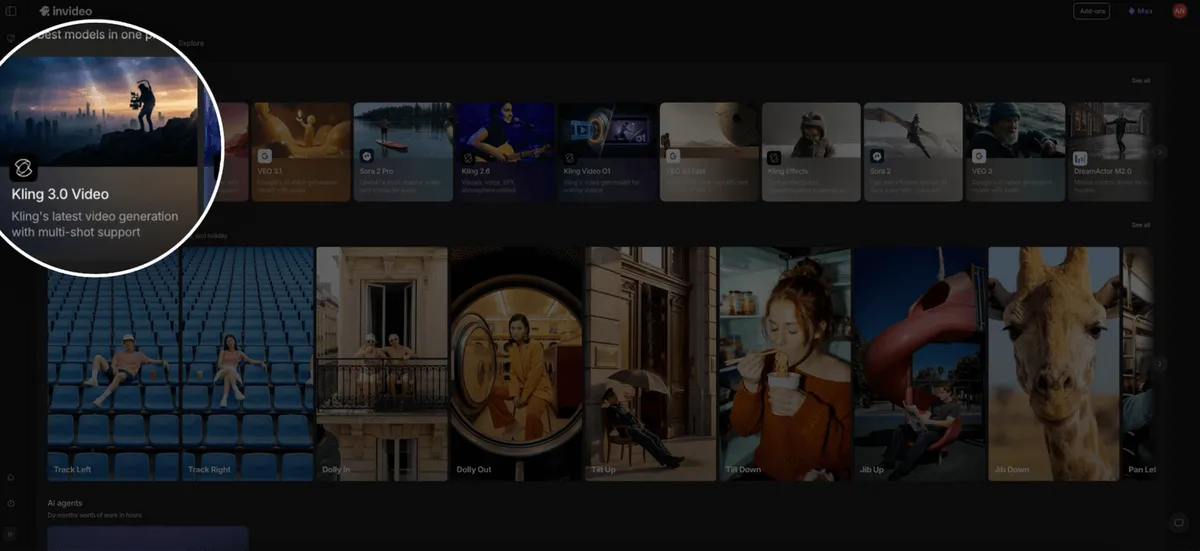Open the Dolly Out camera move thumbnail
The width and height of the screenshot is (1200, 551).
point(516,364)
